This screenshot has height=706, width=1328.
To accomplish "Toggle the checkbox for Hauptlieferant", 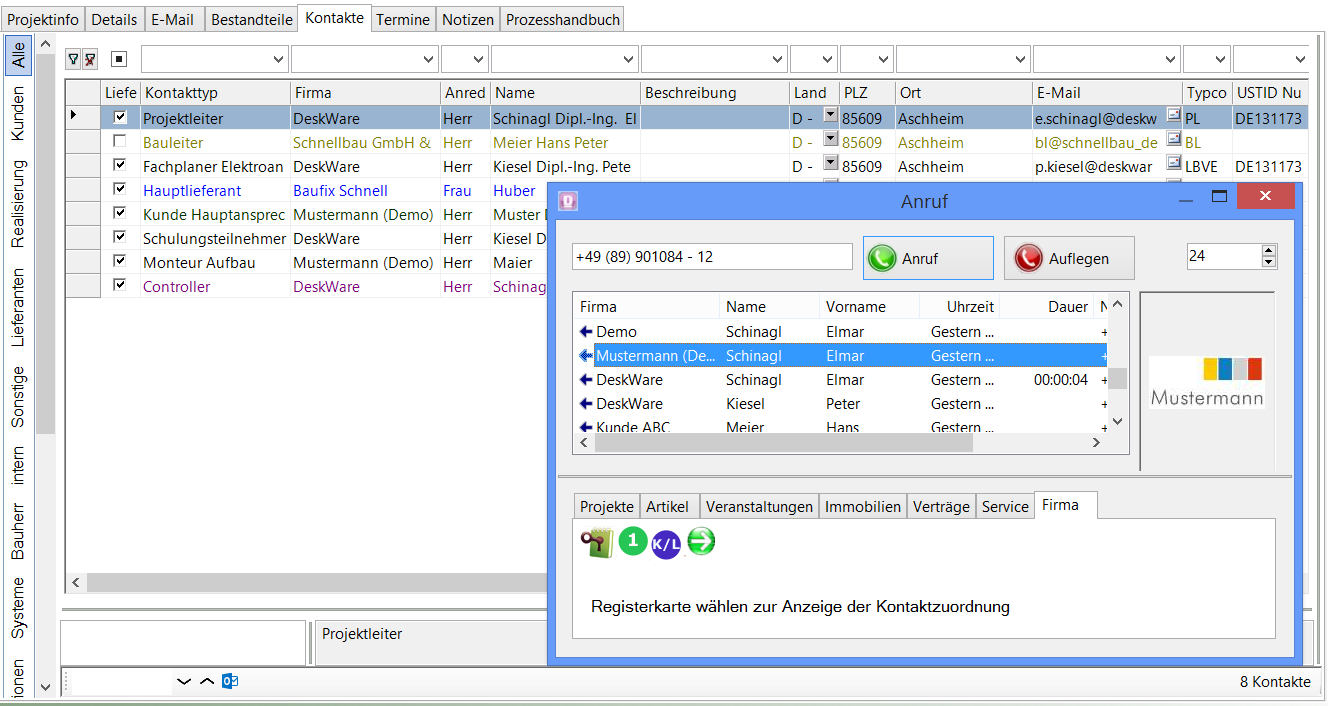I will pos(120,189).
